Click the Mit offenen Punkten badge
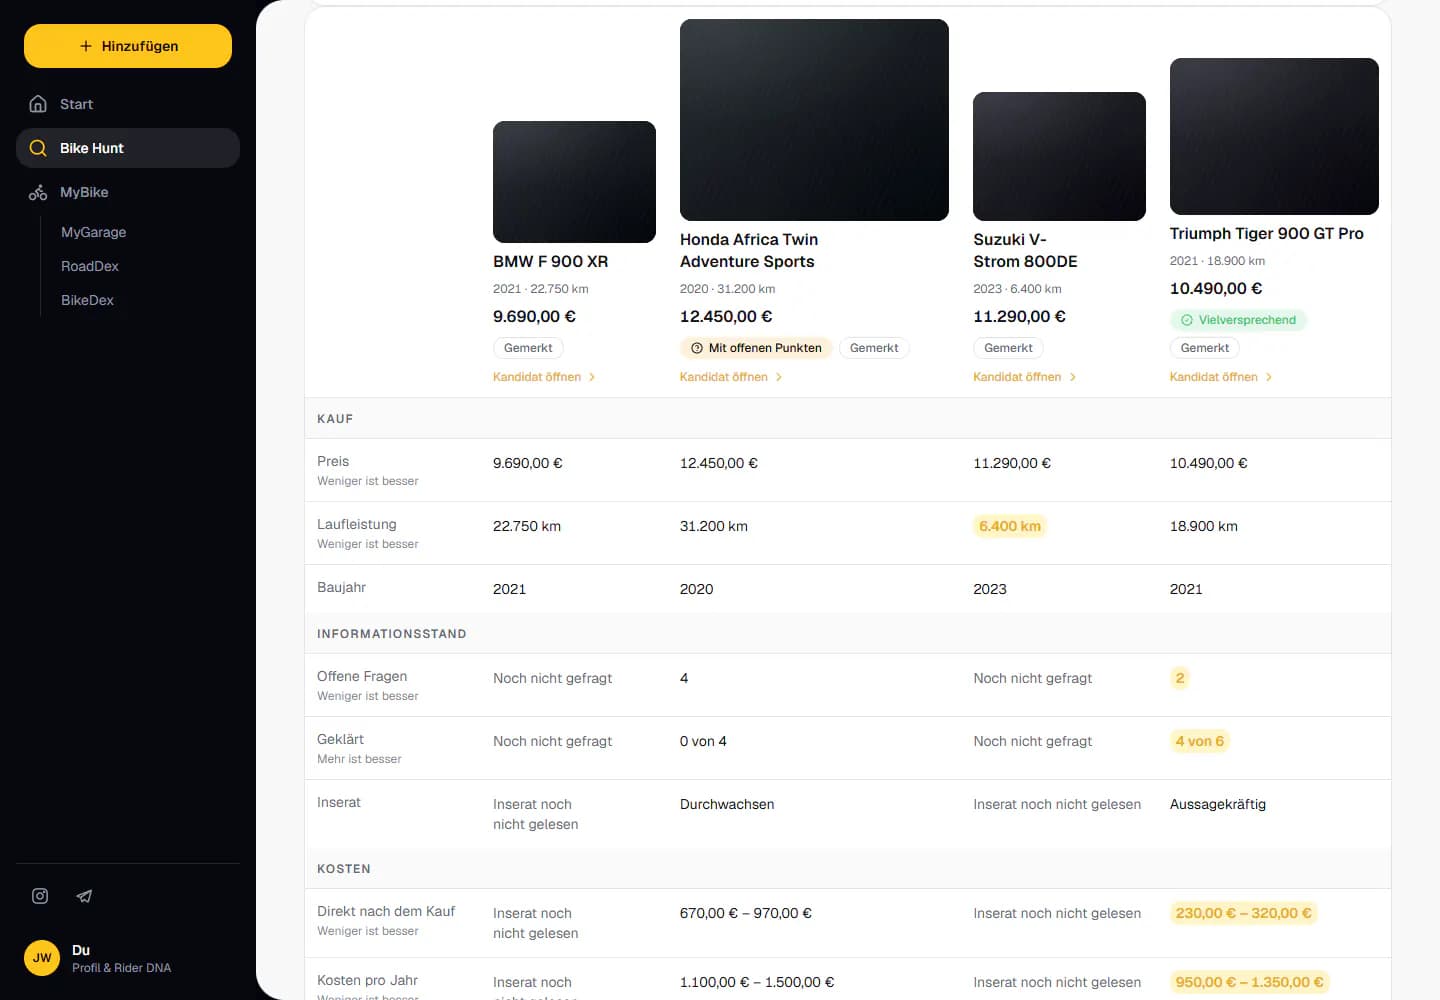Viewport: 1440px width, 1000px height. tap(756, 348)
